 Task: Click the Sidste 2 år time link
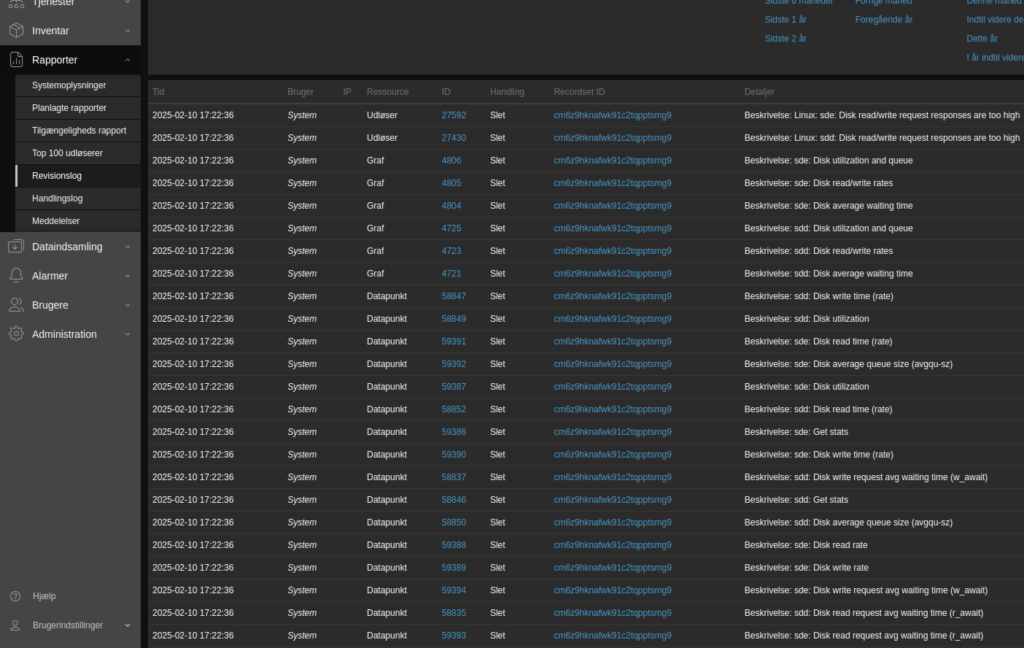pos(785,38)
